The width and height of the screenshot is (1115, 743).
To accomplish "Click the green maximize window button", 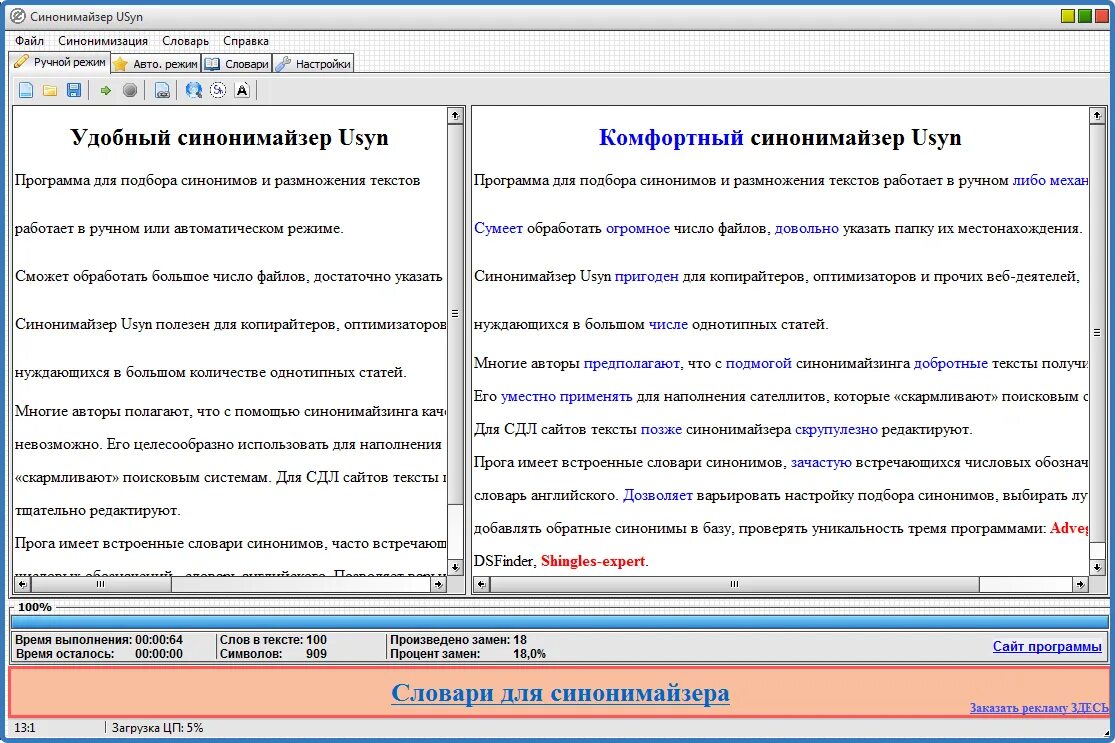I will coord(1084,16).
